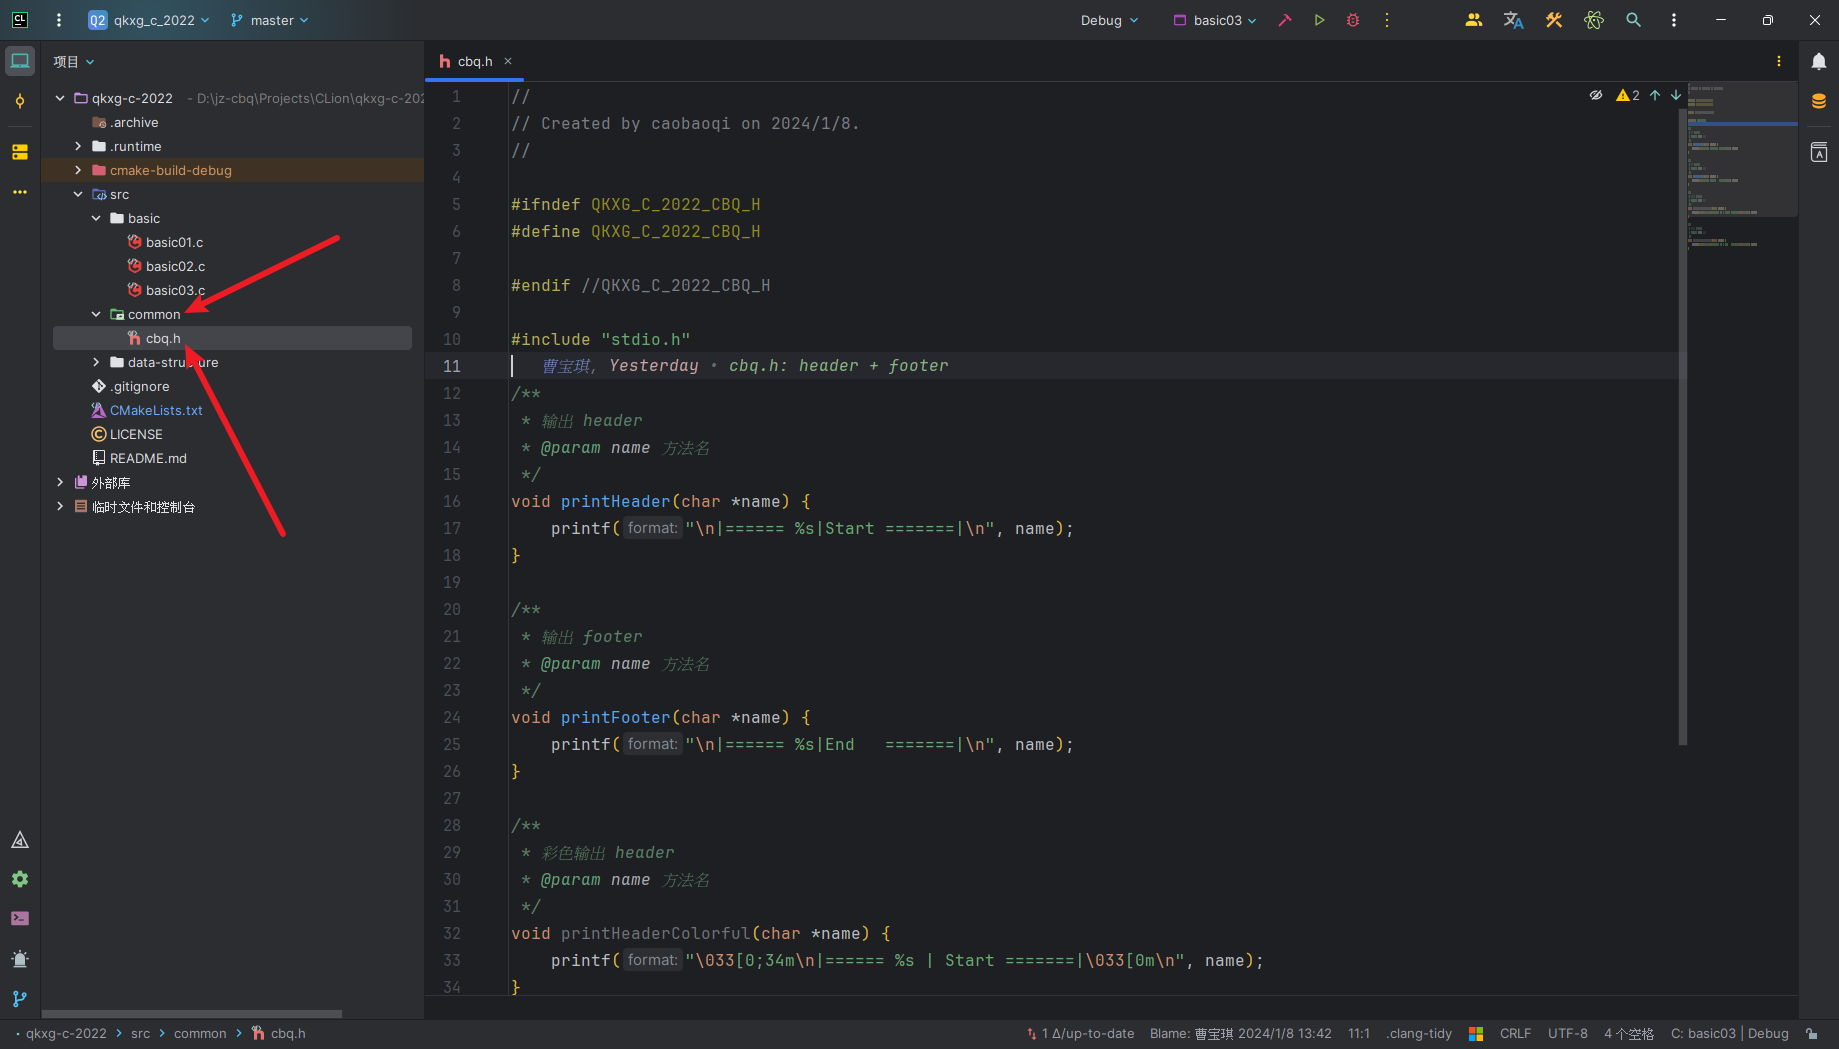Go to next highlighted problem arrow

pos(1676,95)
